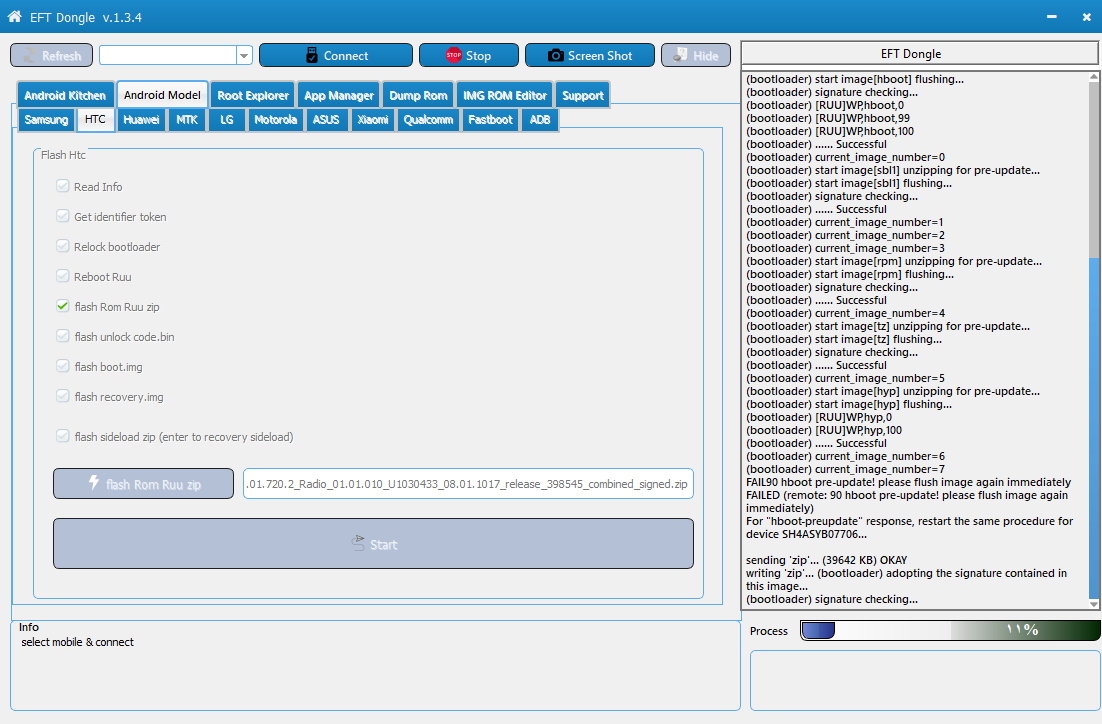Click log scrollbar down arrow
Image resolution: width=1102 pixels, height=724 pixels.
click(x=1094, y=604)
